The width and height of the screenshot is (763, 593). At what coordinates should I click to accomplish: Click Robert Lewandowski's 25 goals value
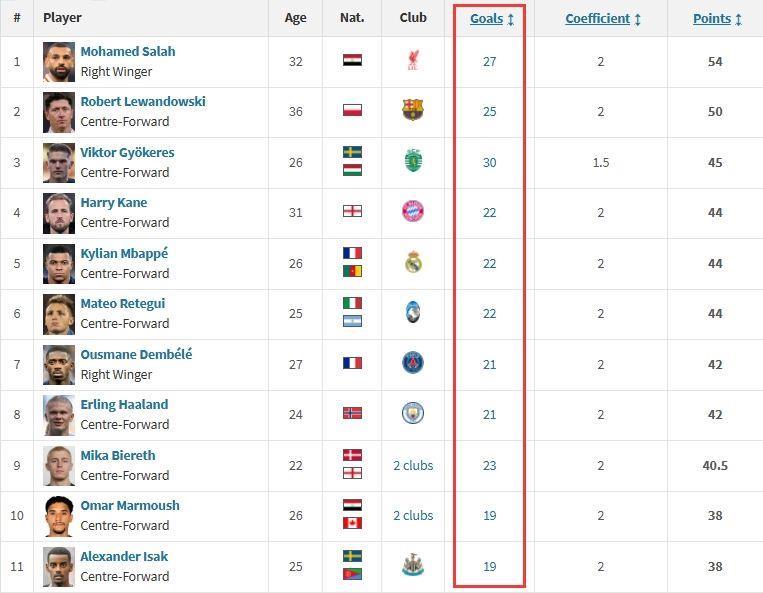490,111
